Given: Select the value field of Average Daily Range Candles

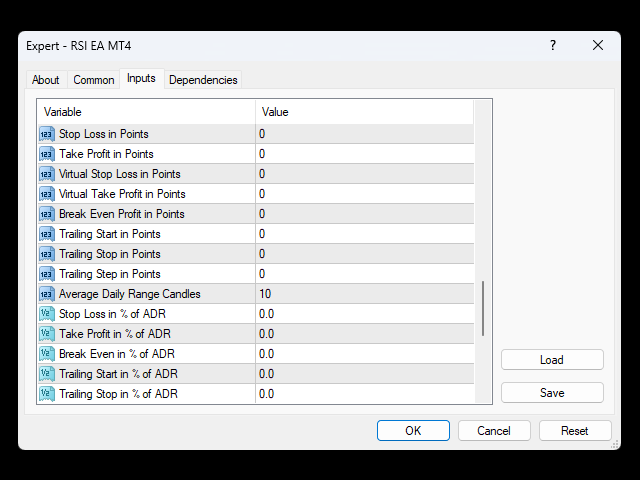Looking at the screenshot, I should tap(365, 294).
